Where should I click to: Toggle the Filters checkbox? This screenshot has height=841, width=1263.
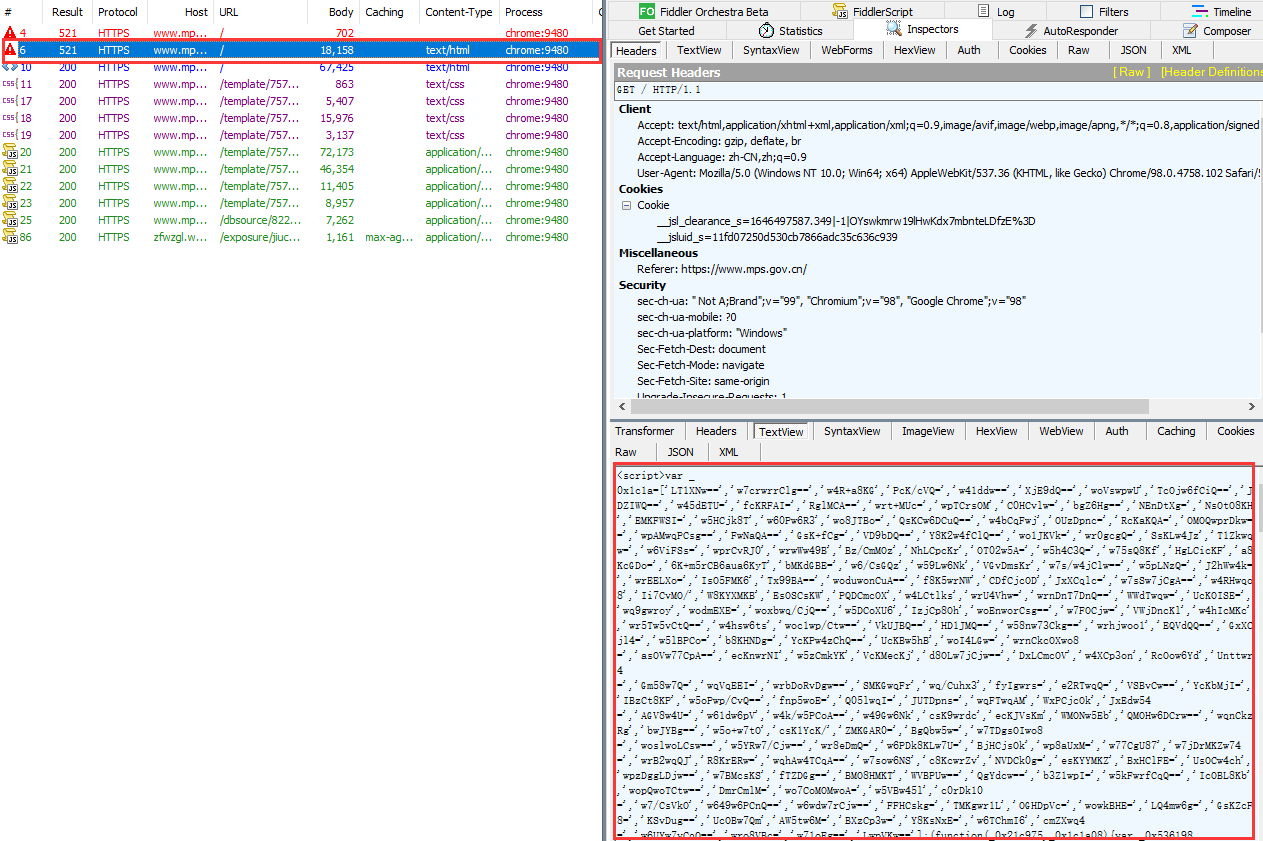tap(1086, 12)
